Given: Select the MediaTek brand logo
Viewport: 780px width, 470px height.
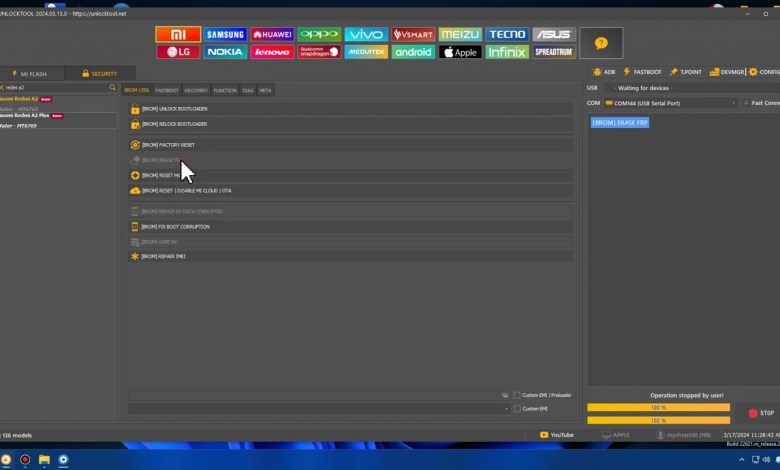Looking at the screenshot, I should click(x=366, y=52).
